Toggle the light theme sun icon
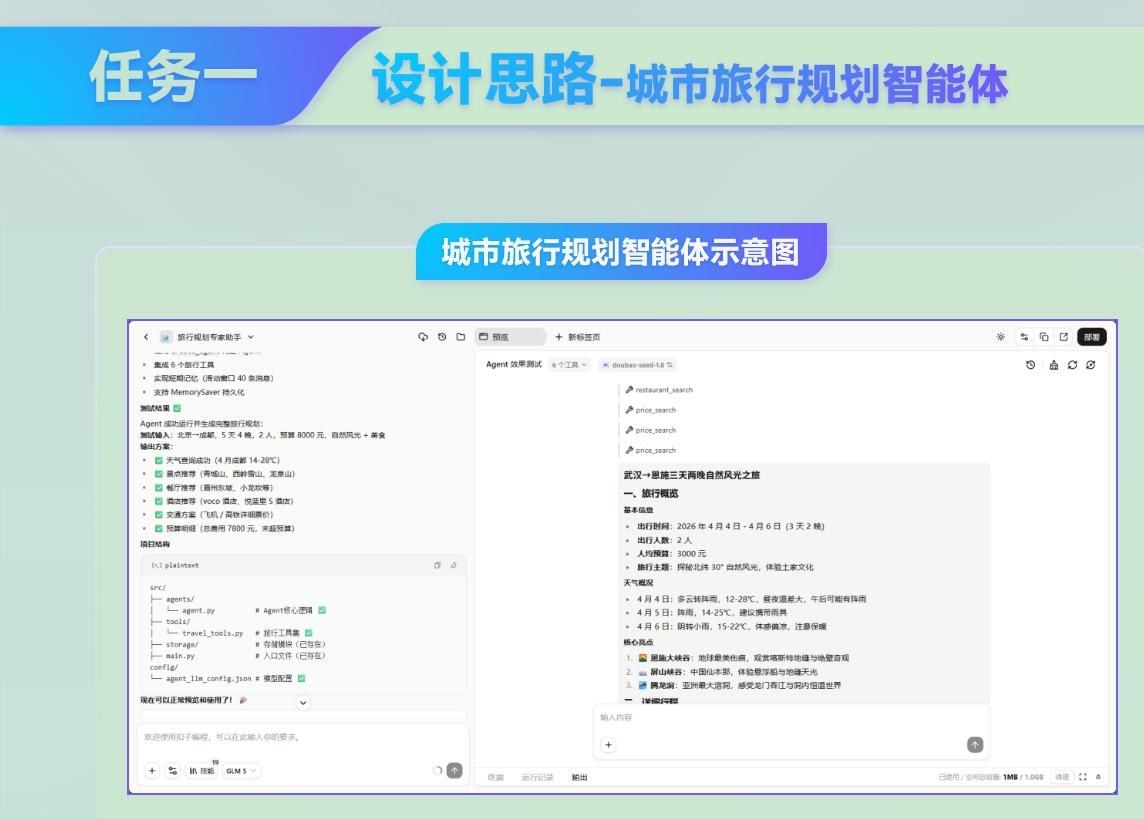 [1000, 337]
